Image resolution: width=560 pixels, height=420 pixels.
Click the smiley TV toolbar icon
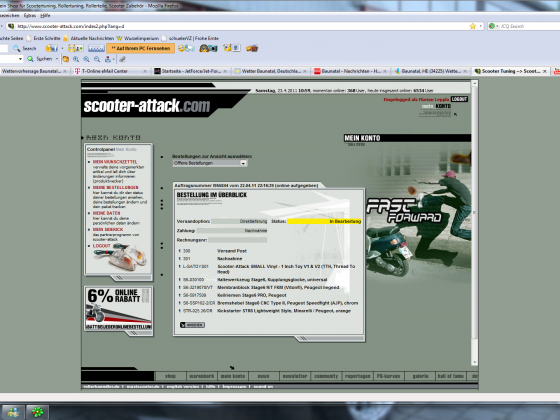click(252, 48)
